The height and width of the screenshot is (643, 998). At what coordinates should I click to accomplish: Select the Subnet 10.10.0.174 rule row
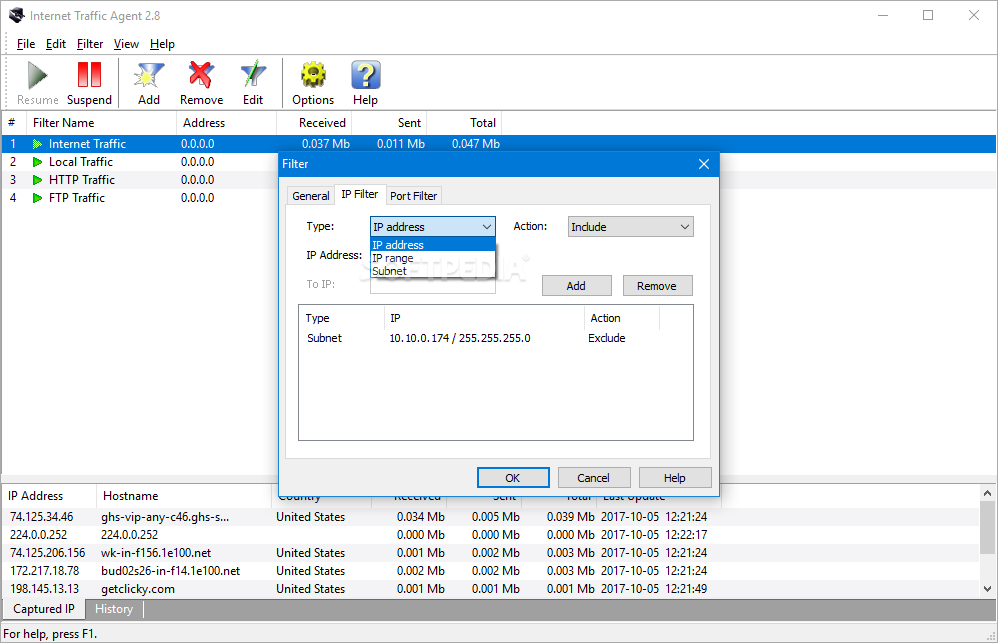click(x=495, y=339)
